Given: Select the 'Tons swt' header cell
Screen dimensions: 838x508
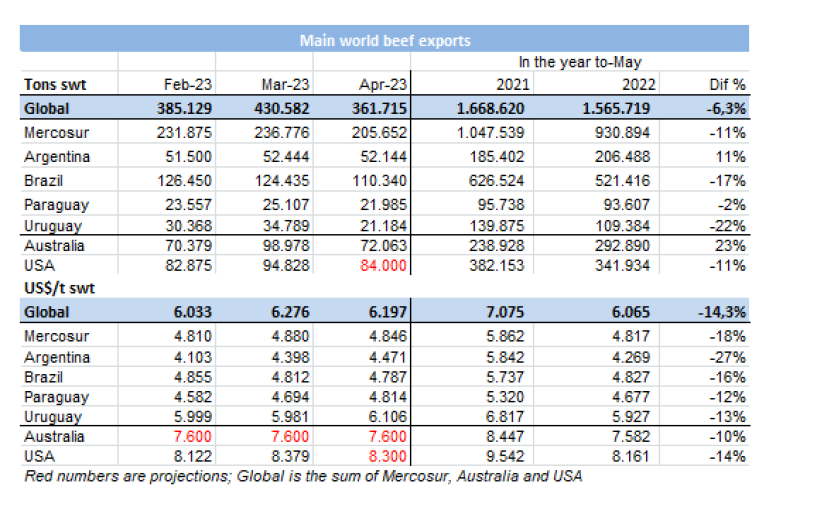Looking at the screenshot, I should [52, 85].
